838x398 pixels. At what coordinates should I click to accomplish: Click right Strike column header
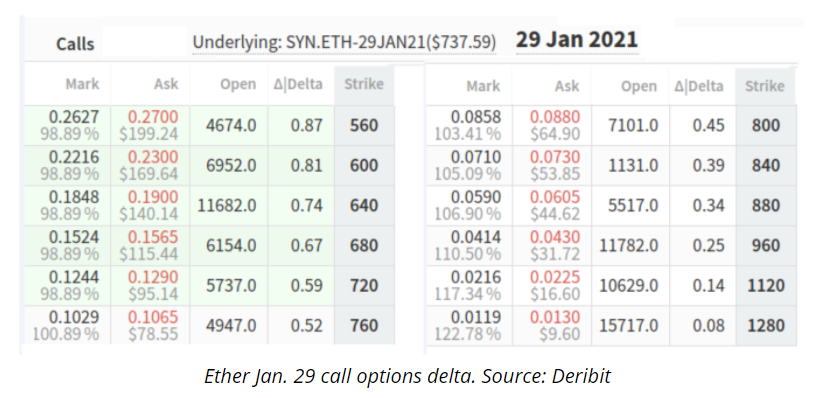click(765, 86)
